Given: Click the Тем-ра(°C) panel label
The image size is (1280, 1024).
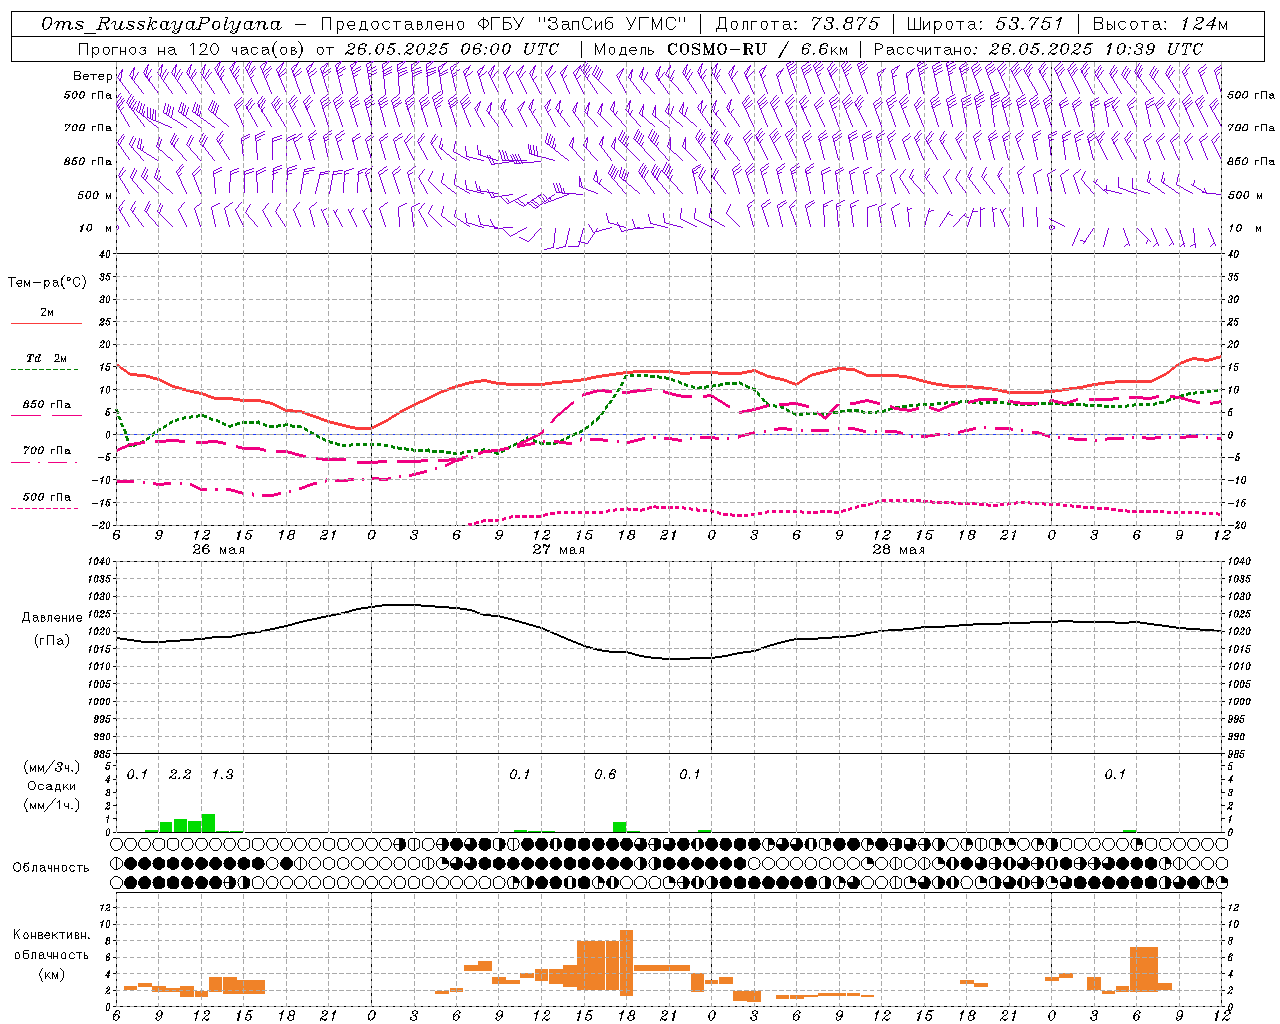Looking at the screenshot, I should click(x=47, y=283).
